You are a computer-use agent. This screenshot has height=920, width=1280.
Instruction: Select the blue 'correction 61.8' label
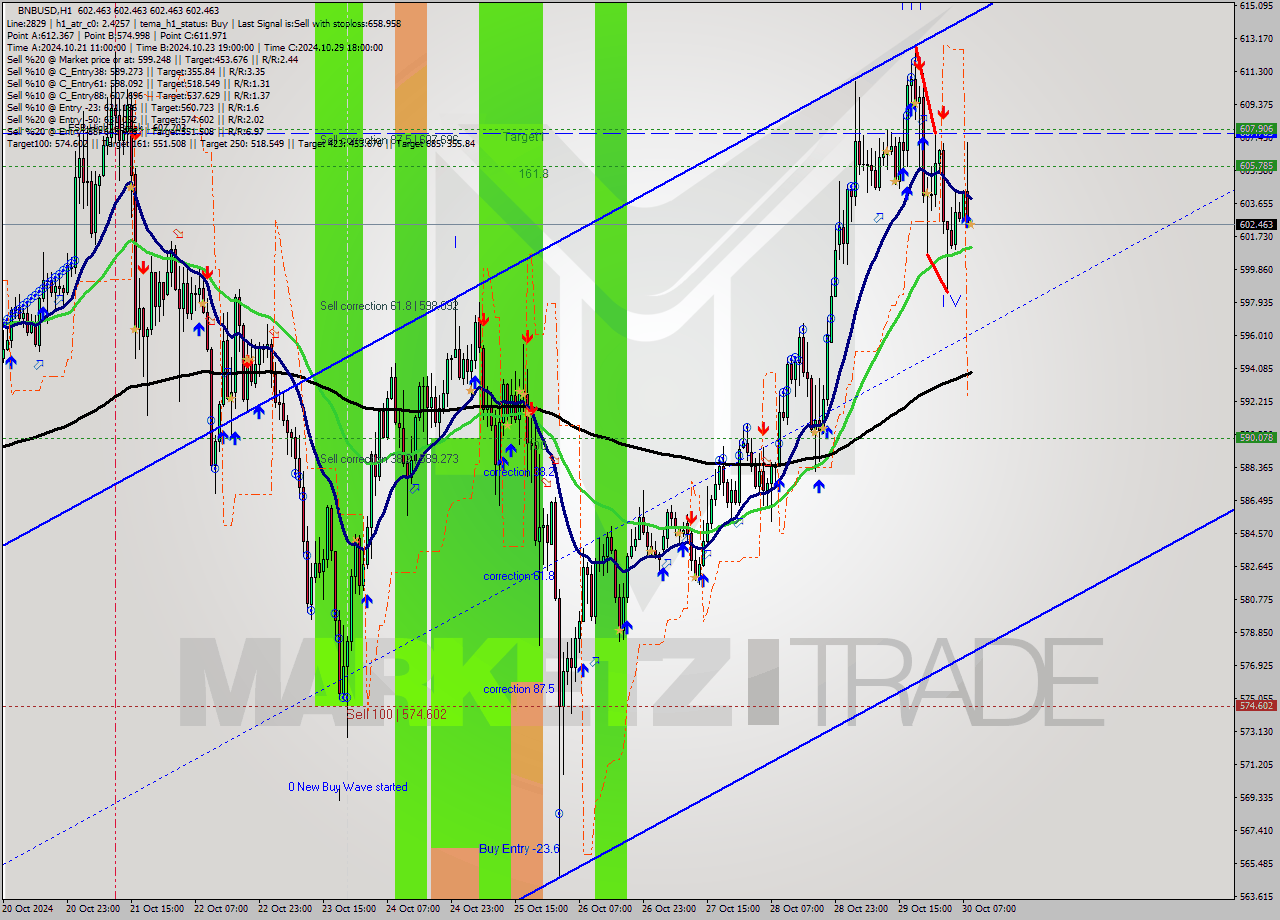[519, 576]
